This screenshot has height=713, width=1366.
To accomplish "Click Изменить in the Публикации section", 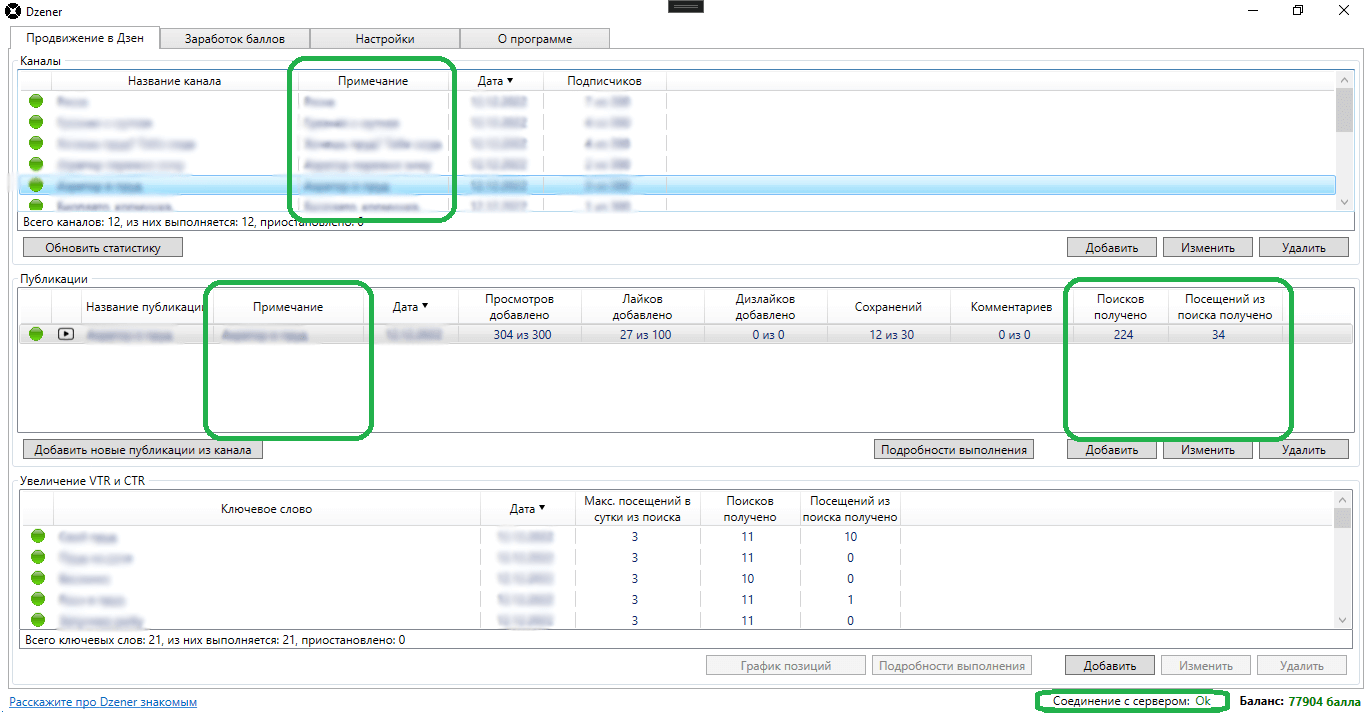I will pos(1207,450).
